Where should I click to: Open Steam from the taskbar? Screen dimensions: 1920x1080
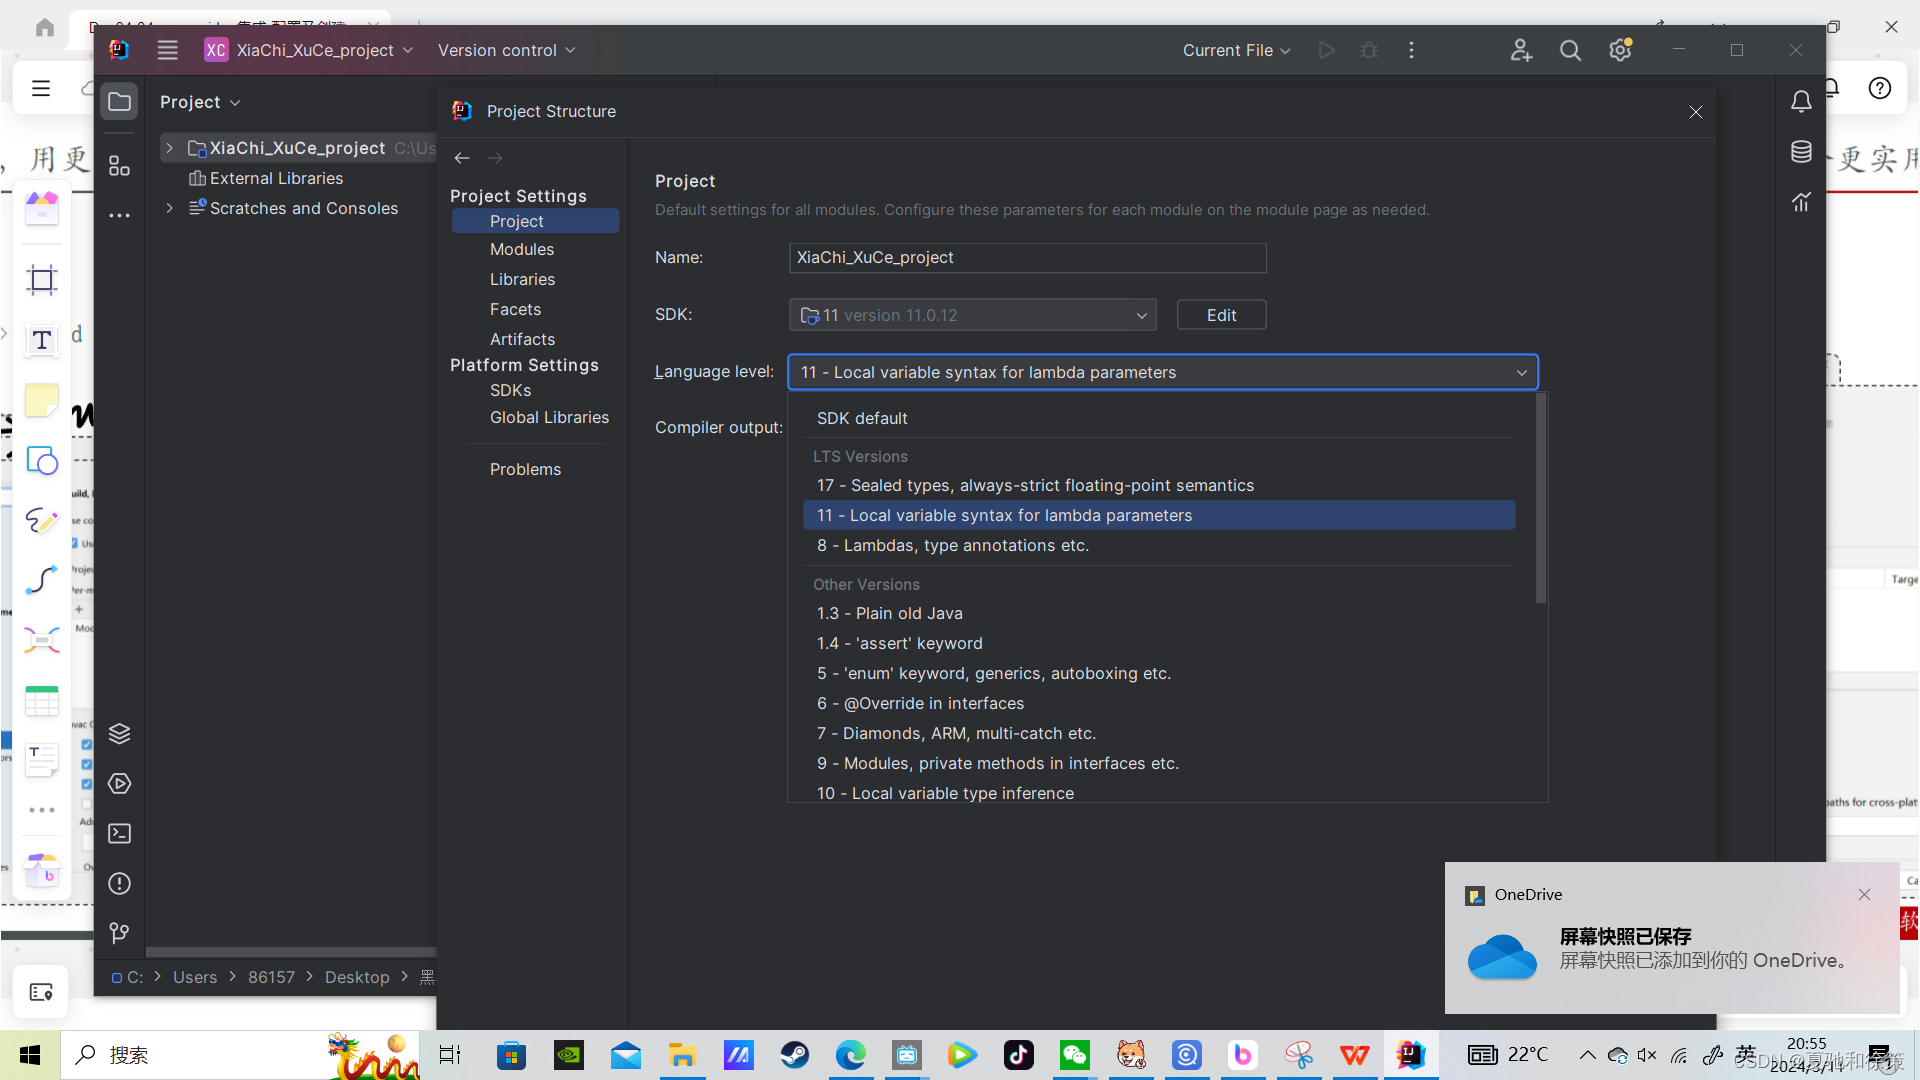795,1055
